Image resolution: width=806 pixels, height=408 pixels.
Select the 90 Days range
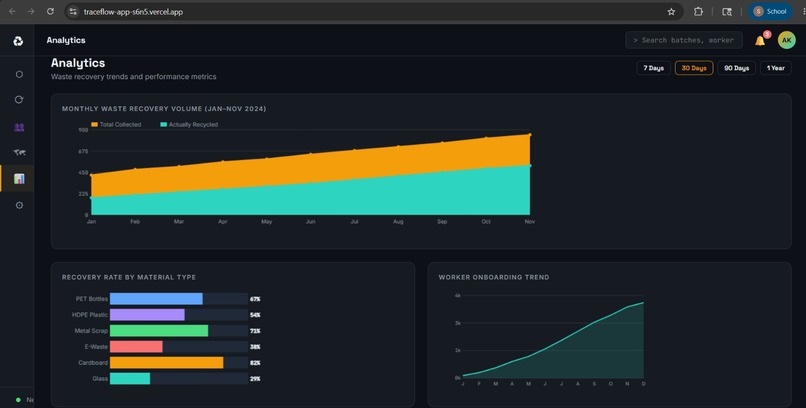pyautogui.click(x=737, y=68)
